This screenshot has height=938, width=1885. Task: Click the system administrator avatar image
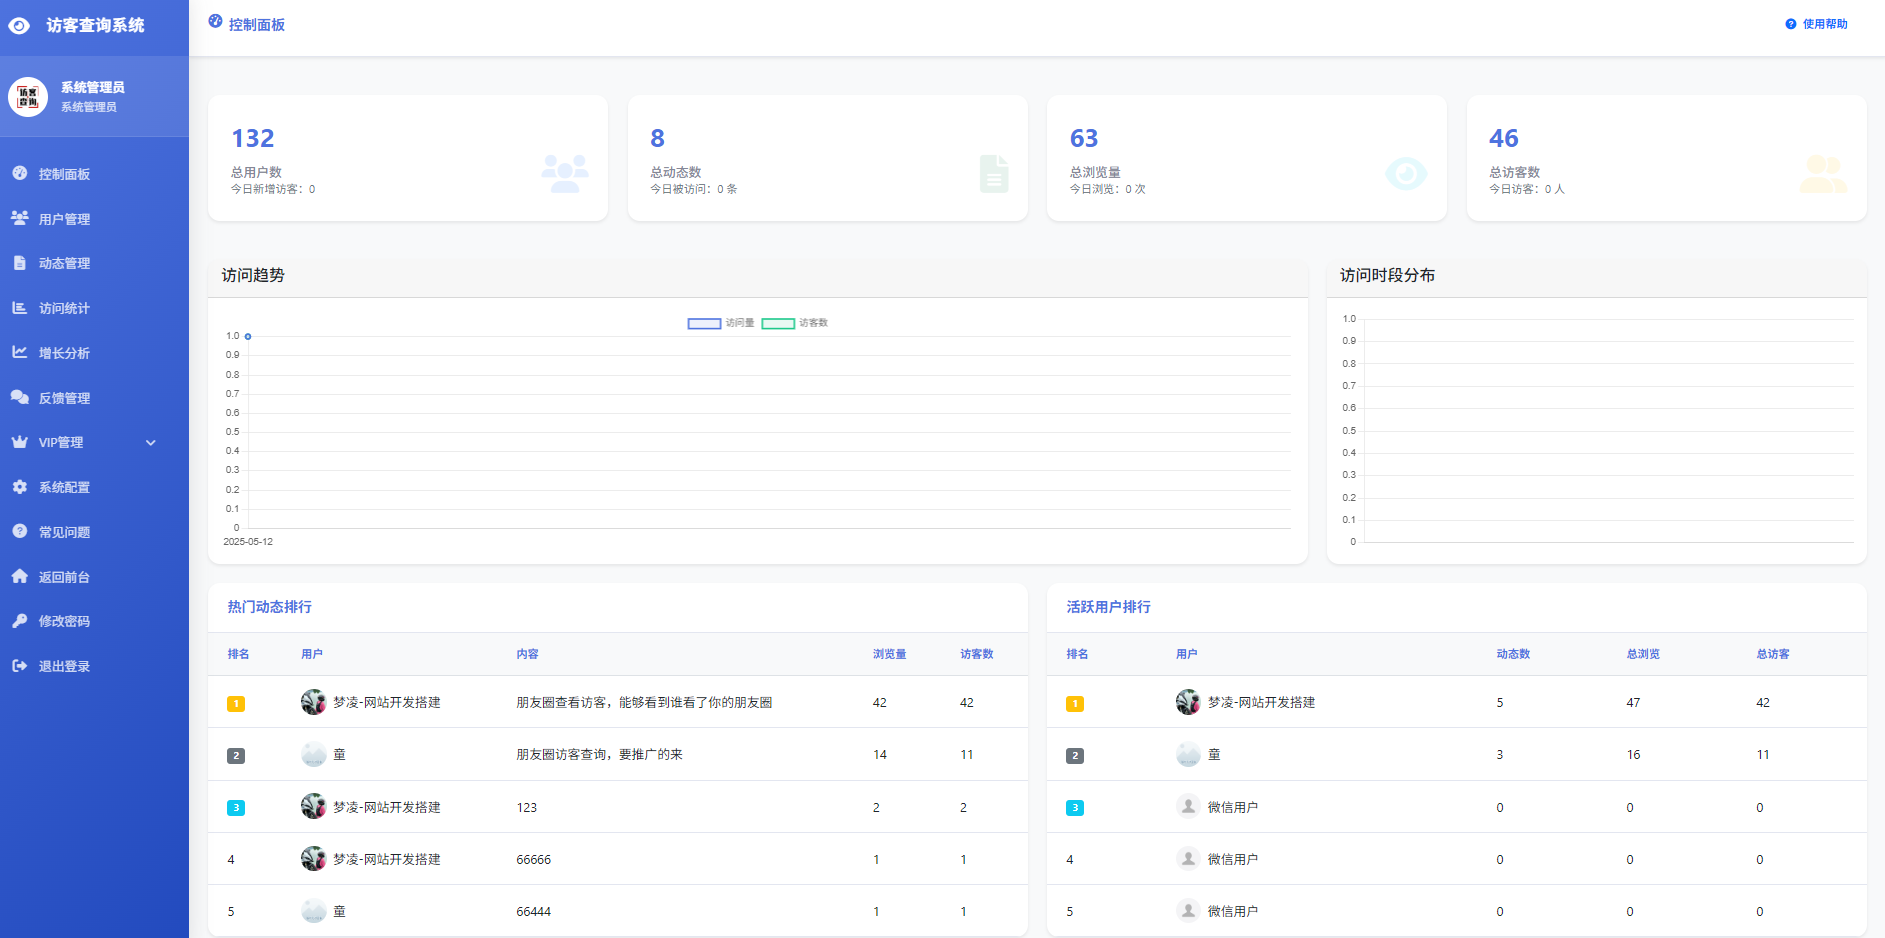(28, 97)
